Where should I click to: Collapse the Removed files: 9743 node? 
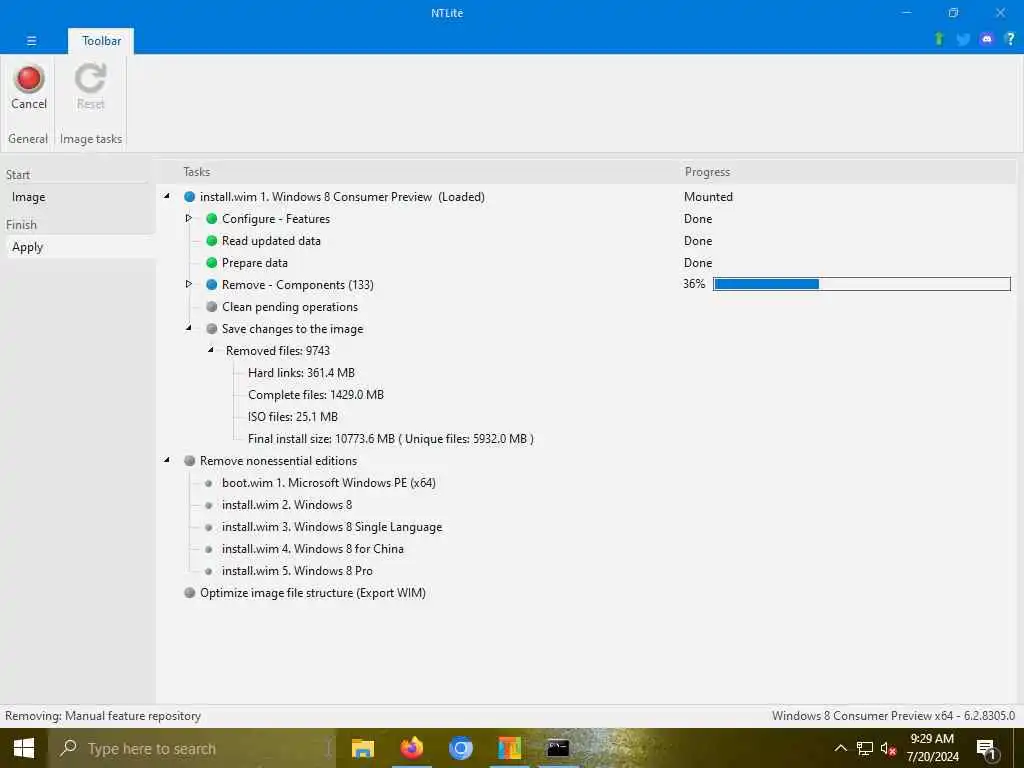coord(211,350)
